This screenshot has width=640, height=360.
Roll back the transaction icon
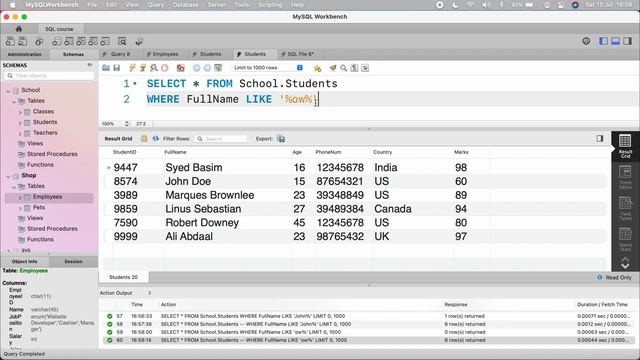pos(207,68)
